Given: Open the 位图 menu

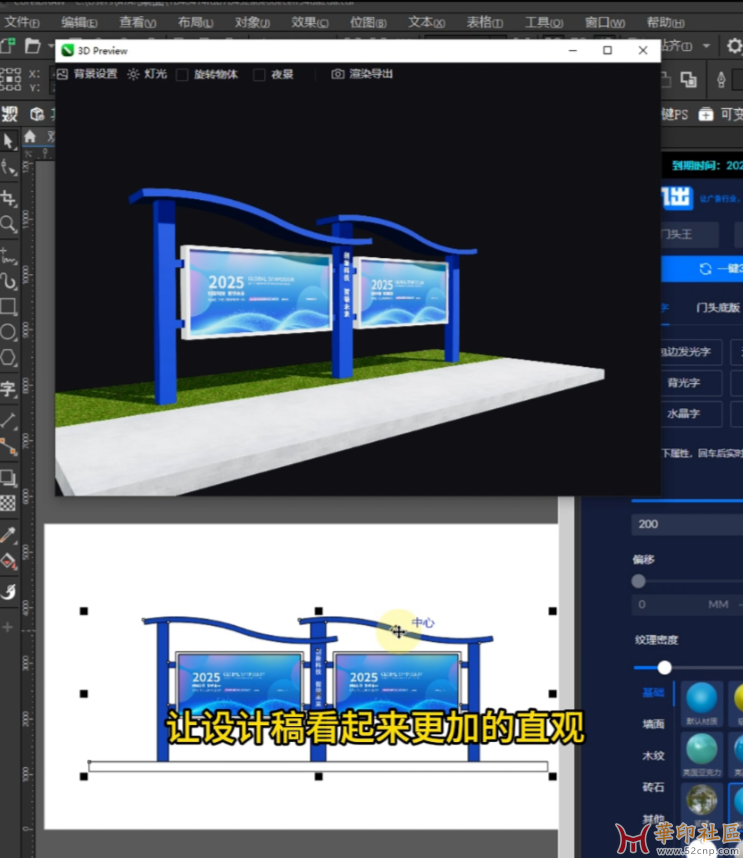Looking at the screenshot, I should coord(368,22).
